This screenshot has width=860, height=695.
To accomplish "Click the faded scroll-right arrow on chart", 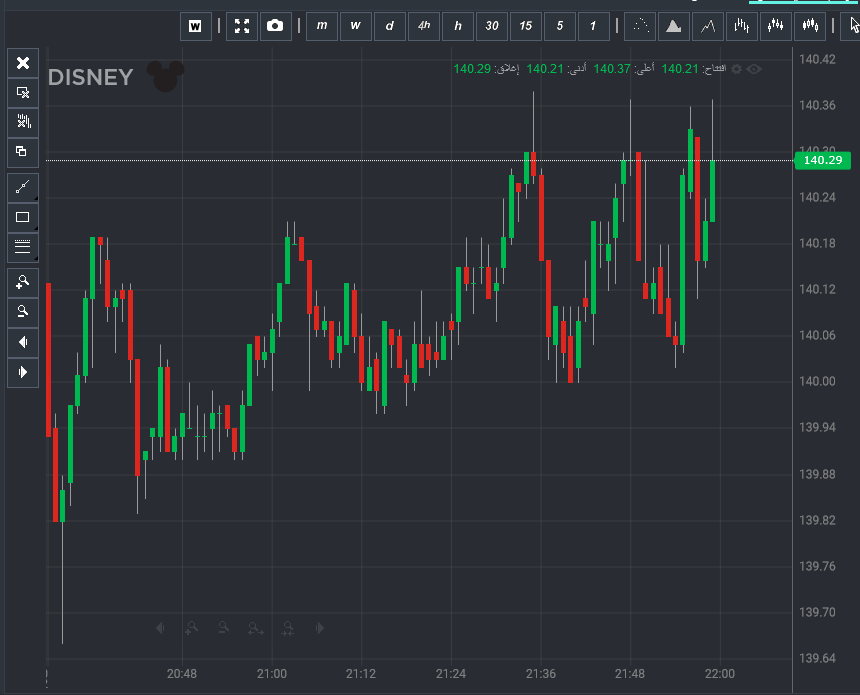I will point(320,628).
